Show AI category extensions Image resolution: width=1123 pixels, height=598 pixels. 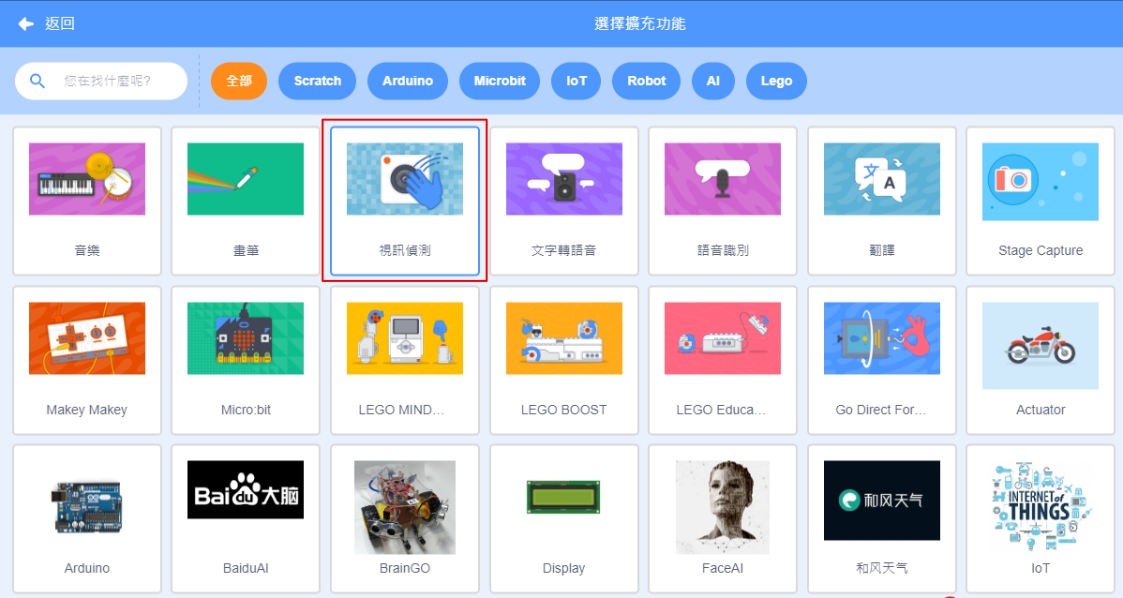point(713,81)
